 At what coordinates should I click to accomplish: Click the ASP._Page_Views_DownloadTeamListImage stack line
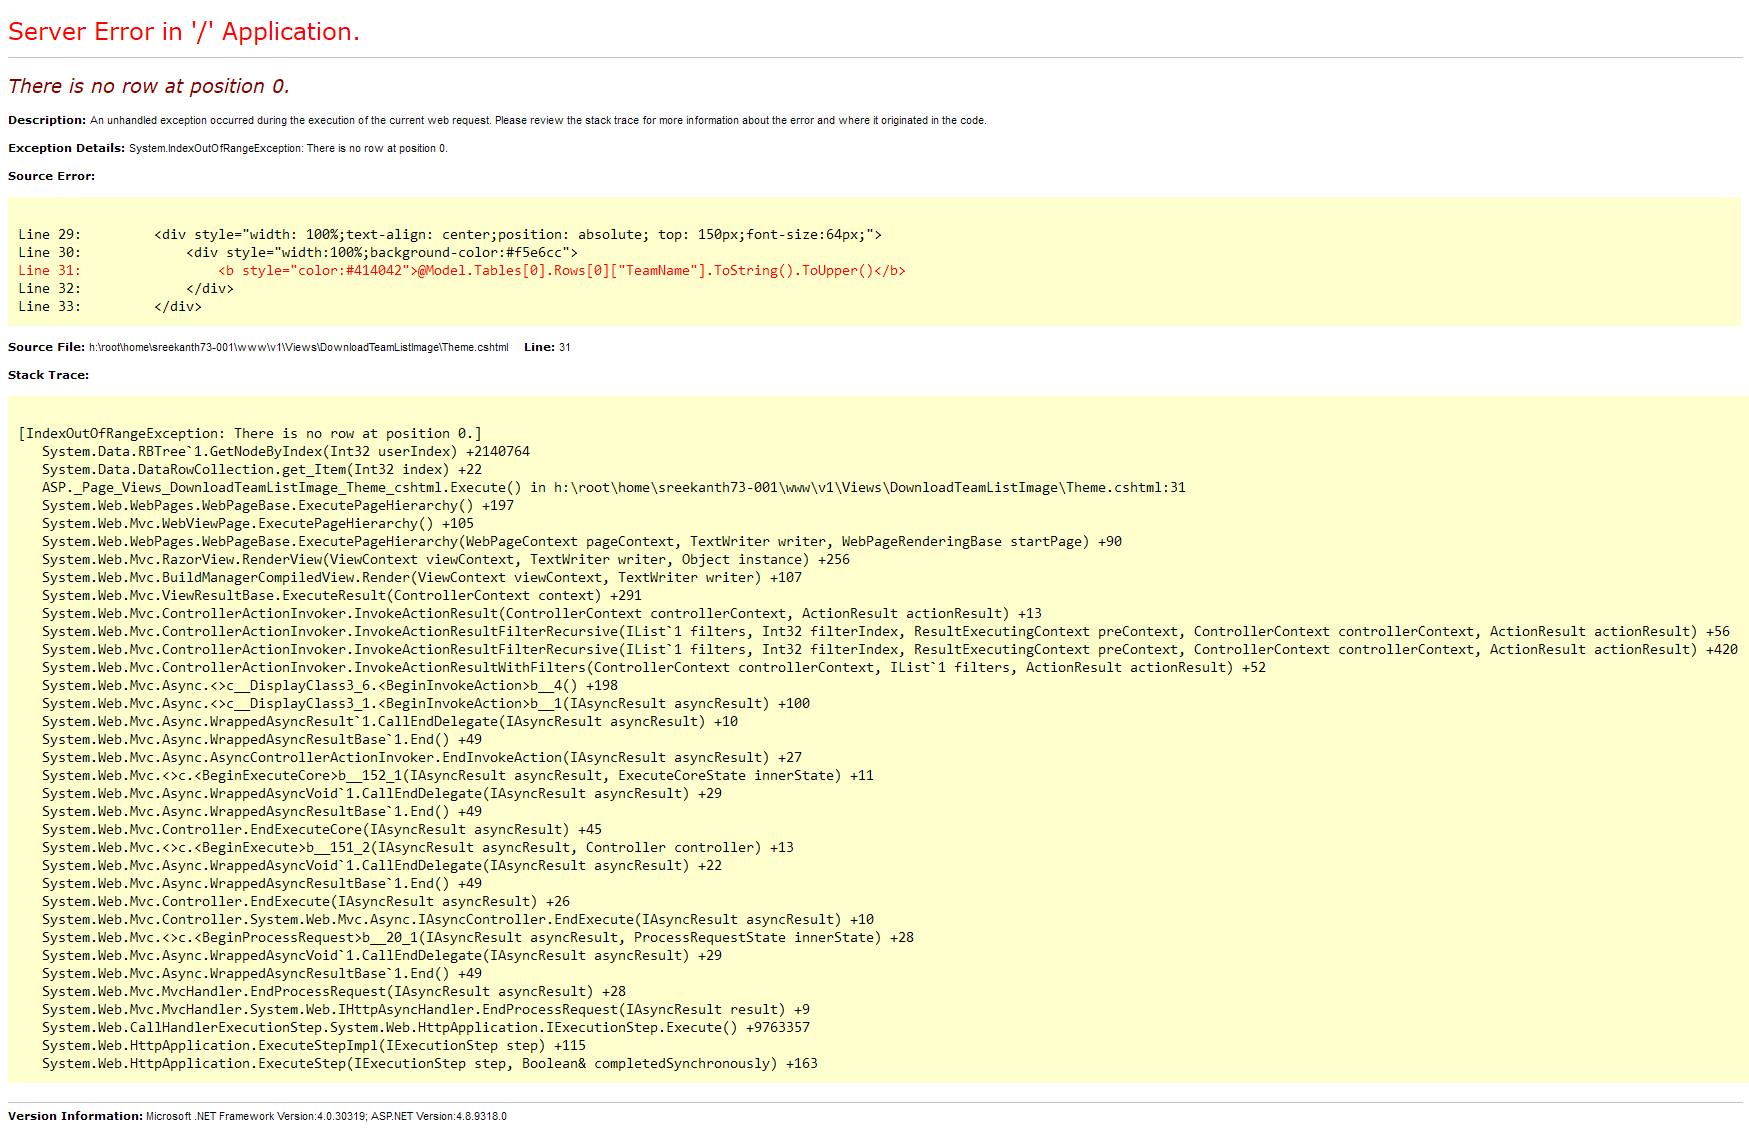[613, 488]
